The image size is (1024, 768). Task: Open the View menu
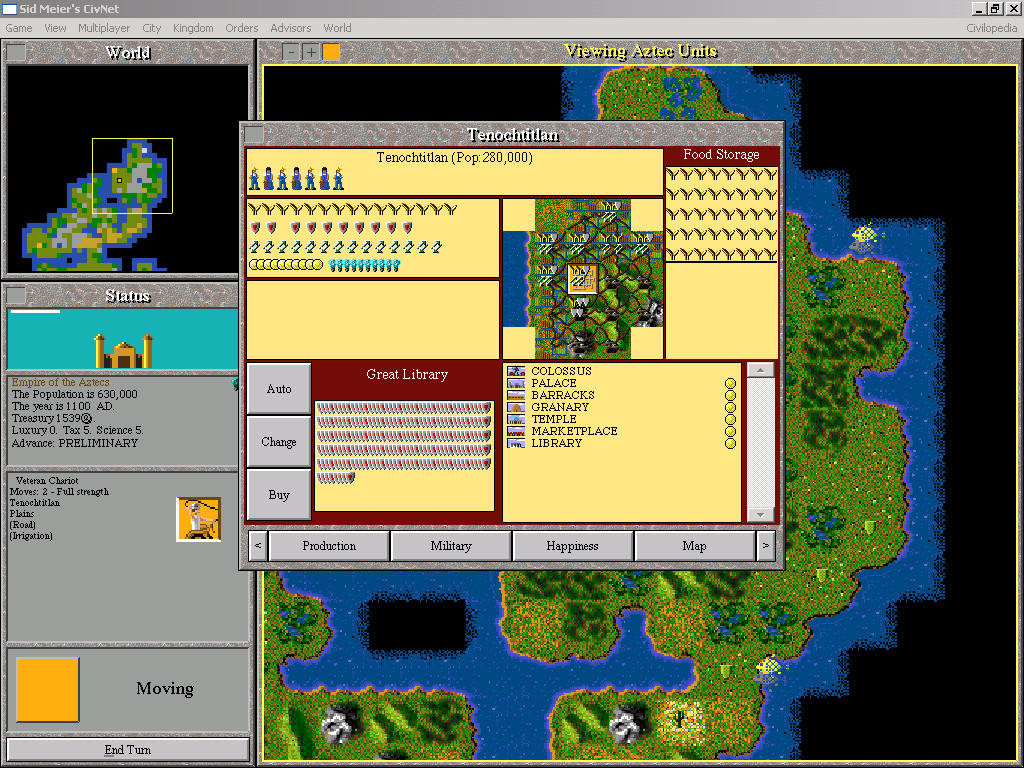point(55,28)
